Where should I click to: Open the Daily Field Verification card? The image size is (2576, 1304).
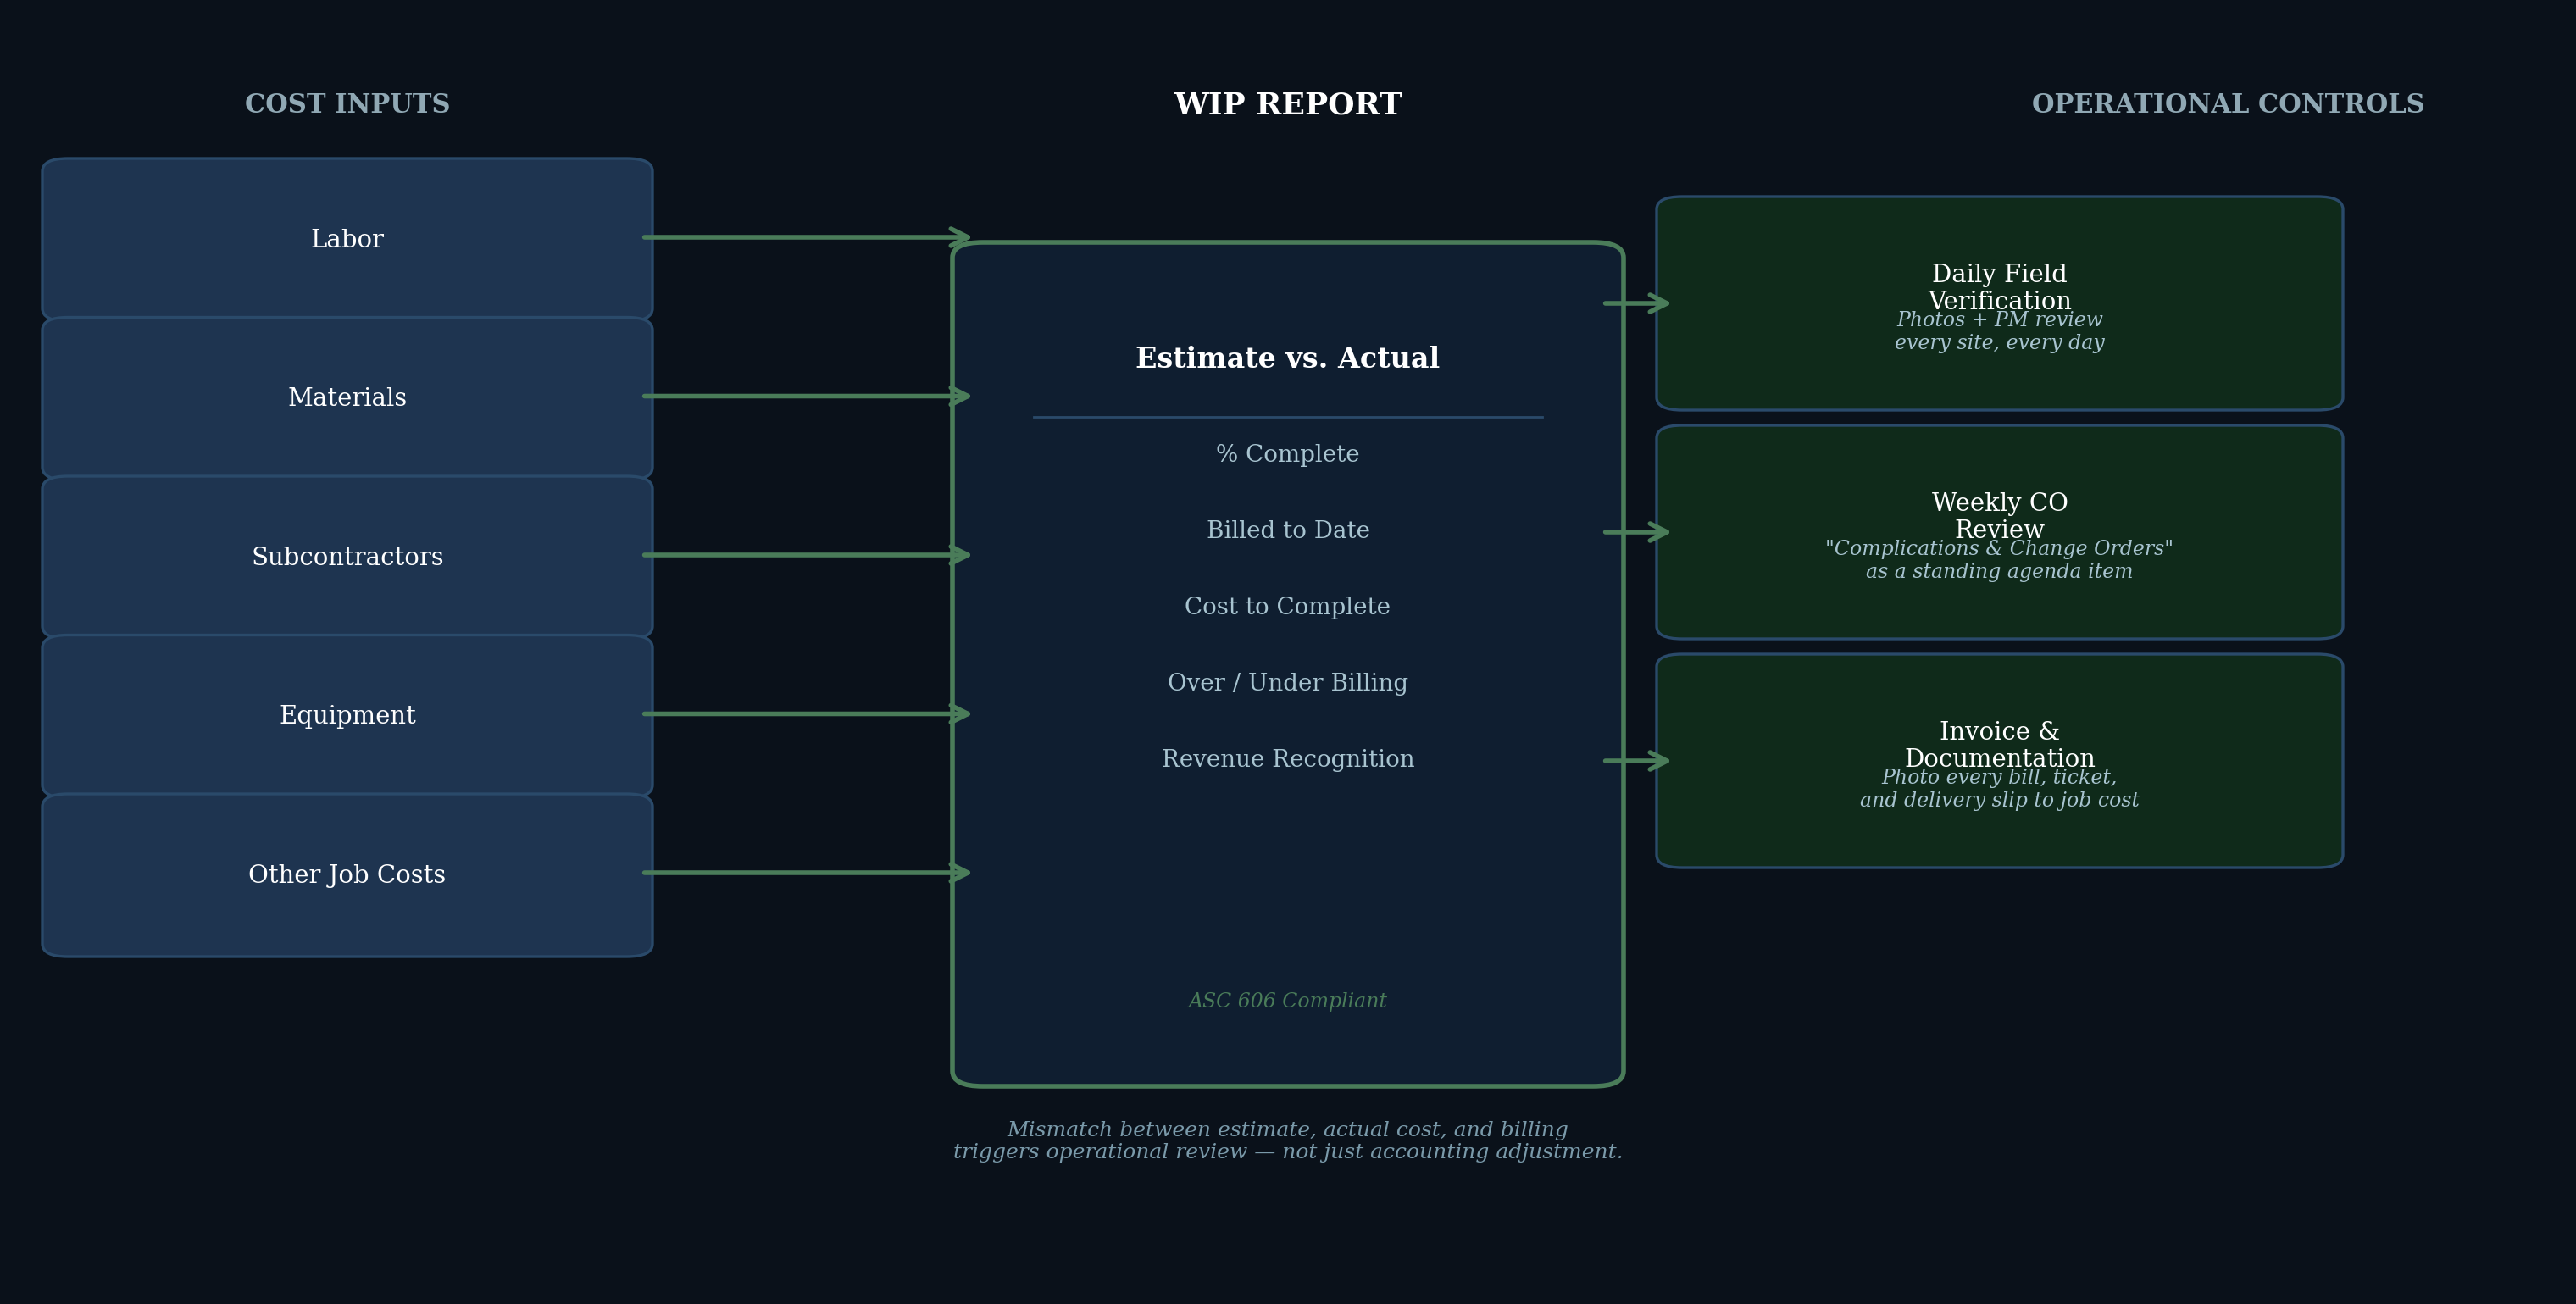2000,303
